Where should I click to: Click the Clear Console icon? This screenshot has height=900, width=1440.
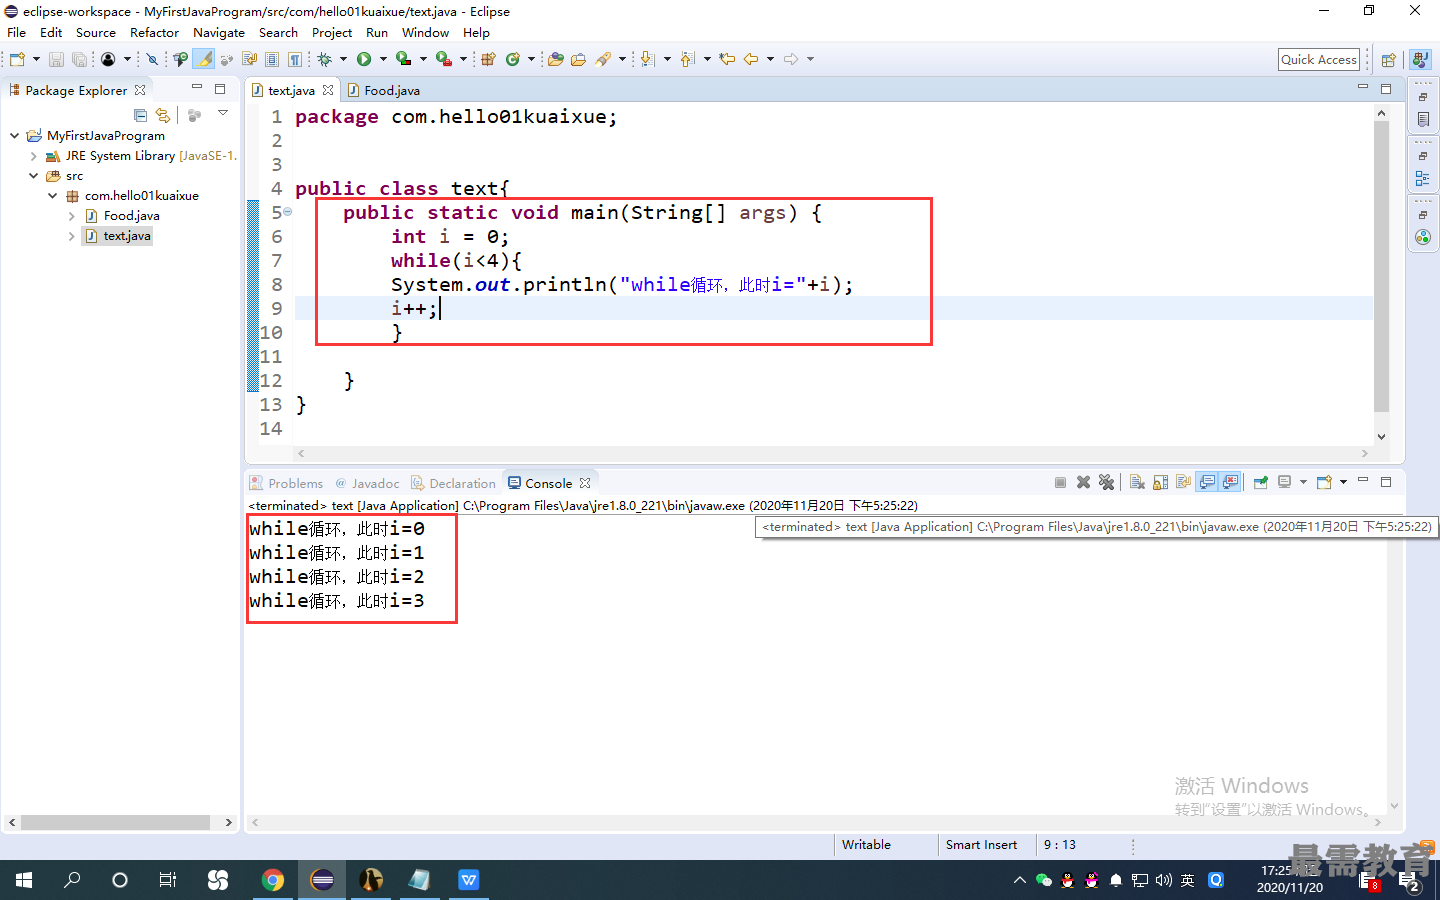coord(1137,482)
